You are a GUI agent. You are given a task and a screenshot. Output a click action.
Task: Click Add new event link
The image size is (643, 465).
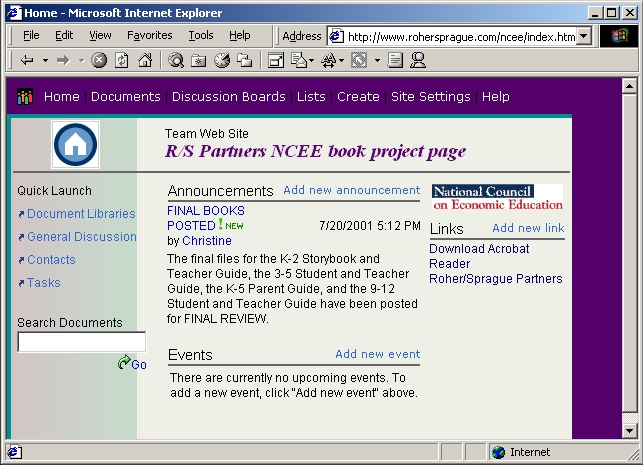pos(378,354)
